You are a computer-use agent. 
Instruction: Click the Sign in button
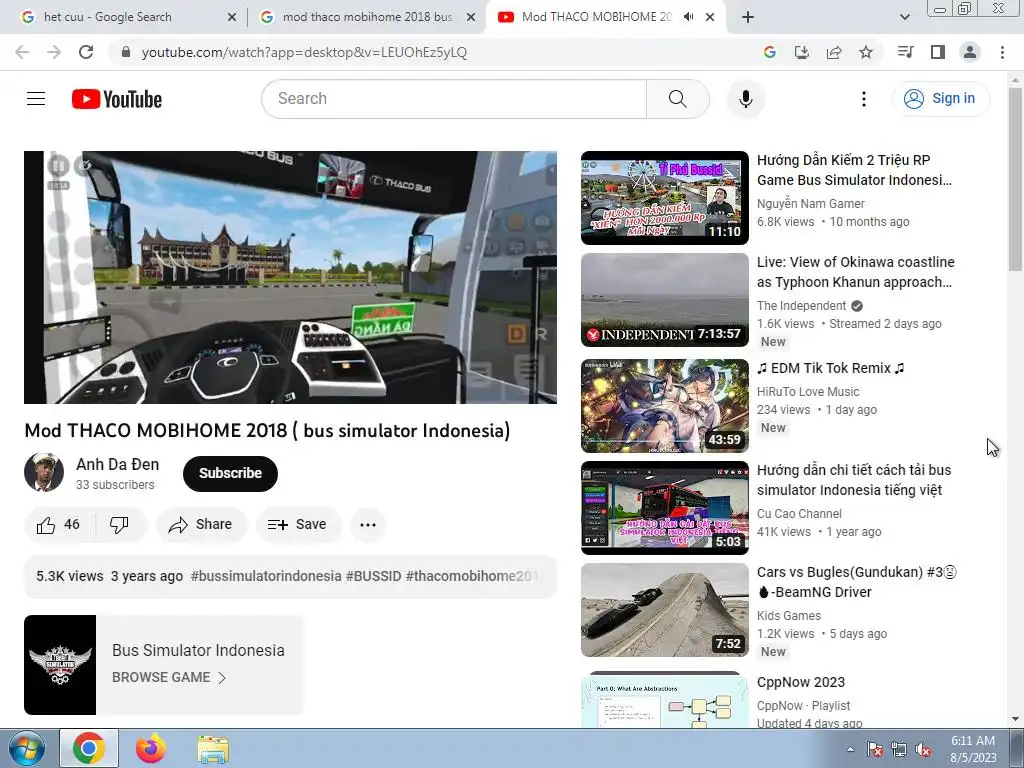pos(940,99)
